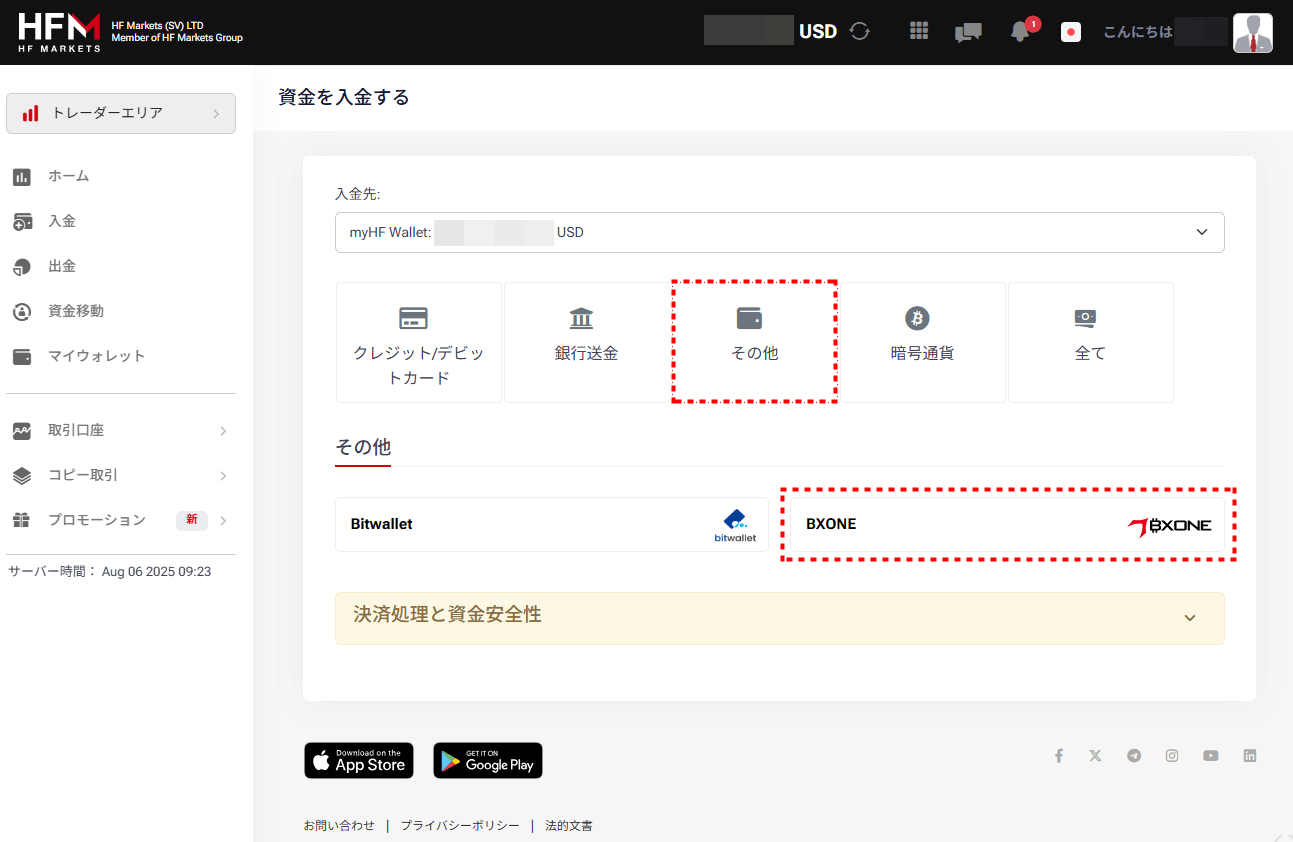
Task: Click the 新 badge beside プロモーション
Action: (x=192, y=521)
